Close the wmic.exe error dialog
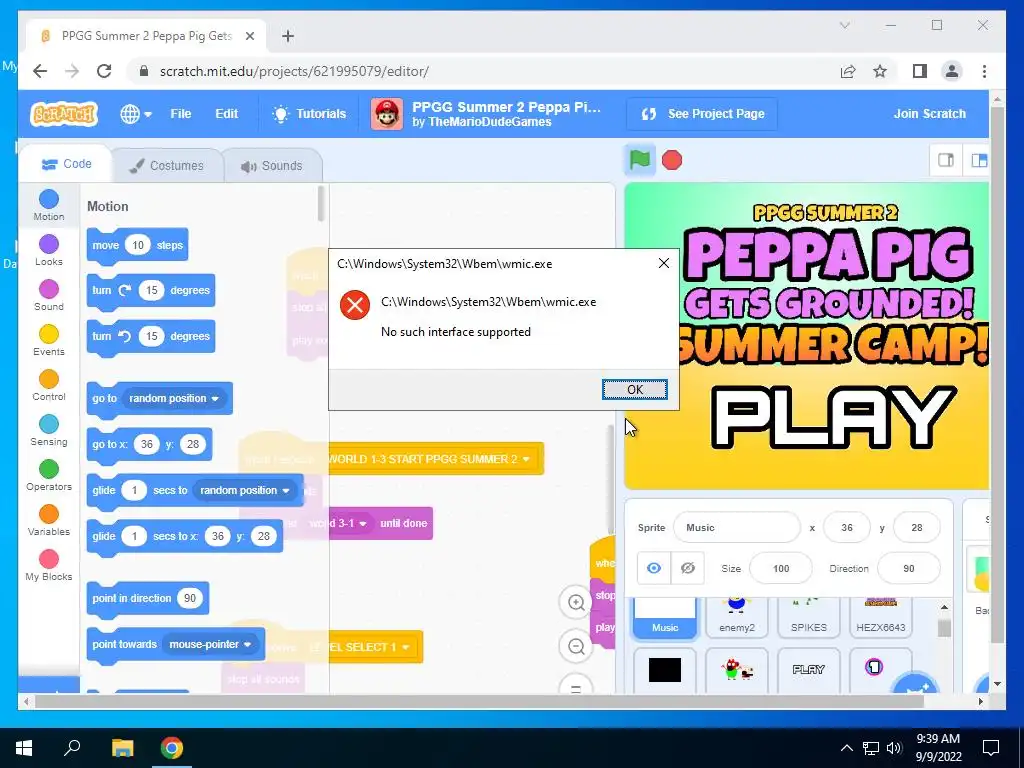The width and height of the screenshot is (1024, 768). pos(664,263)
